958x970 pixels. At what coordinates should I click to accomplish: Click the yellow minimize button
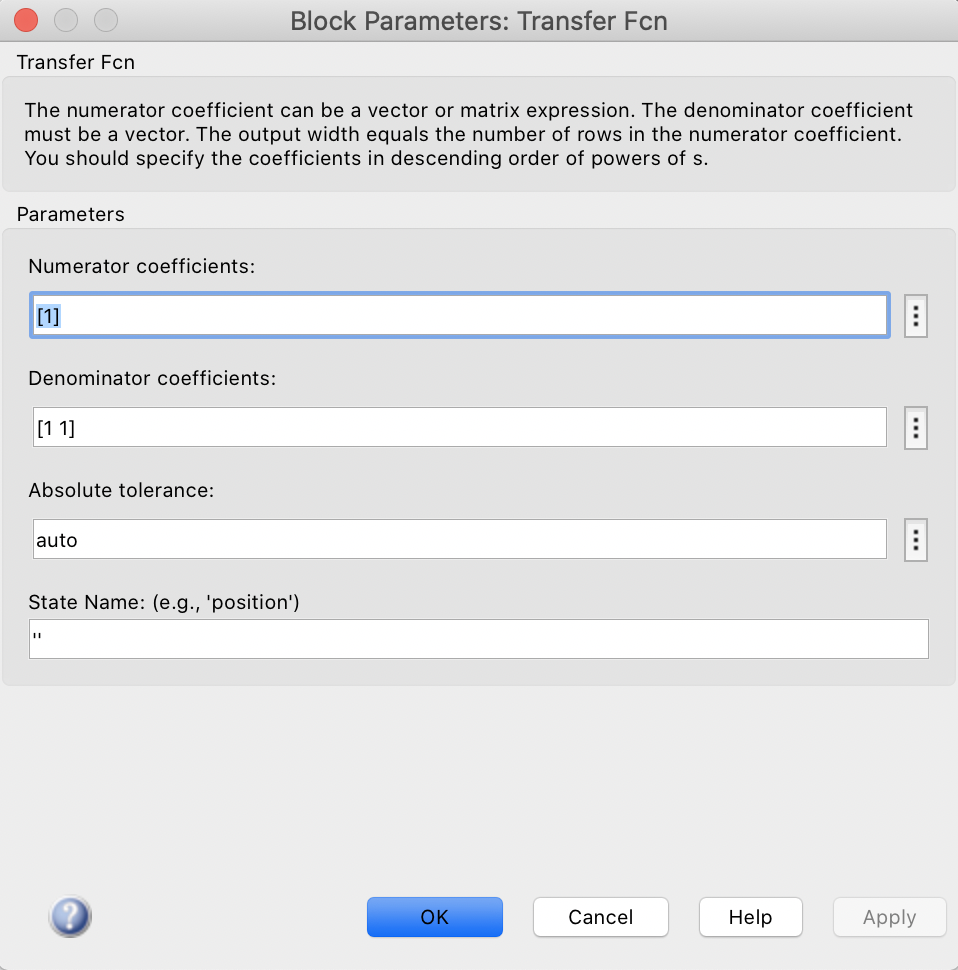point(65,19)
